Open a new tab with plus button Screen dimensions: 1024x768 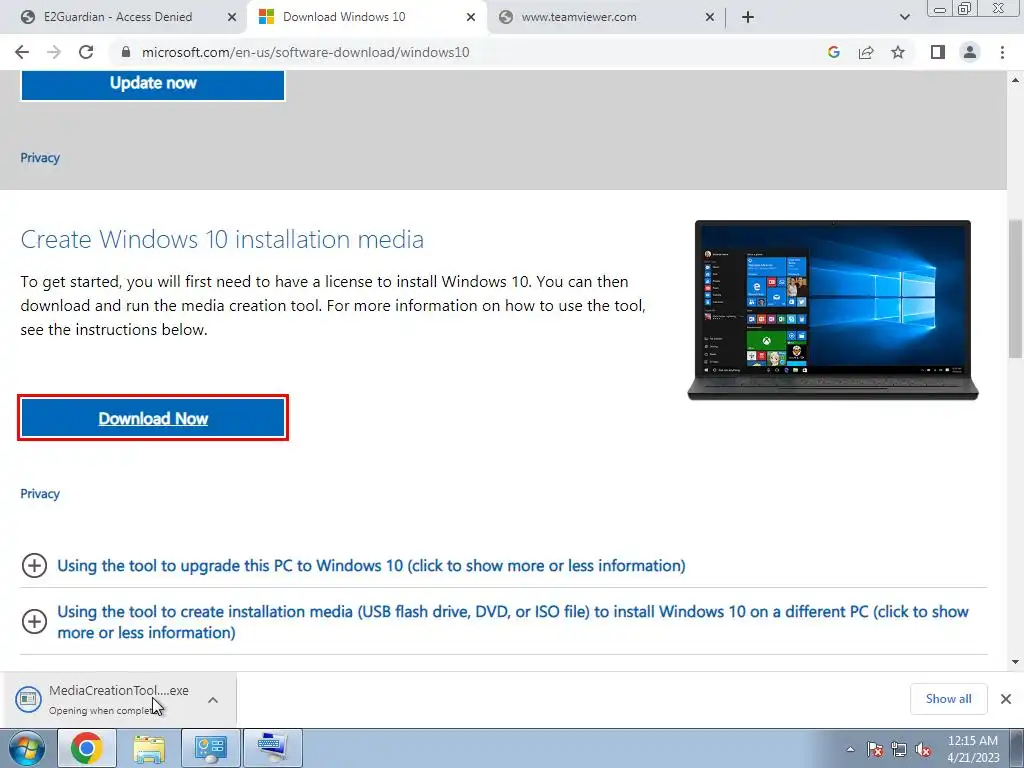click(x=748, y=17)
